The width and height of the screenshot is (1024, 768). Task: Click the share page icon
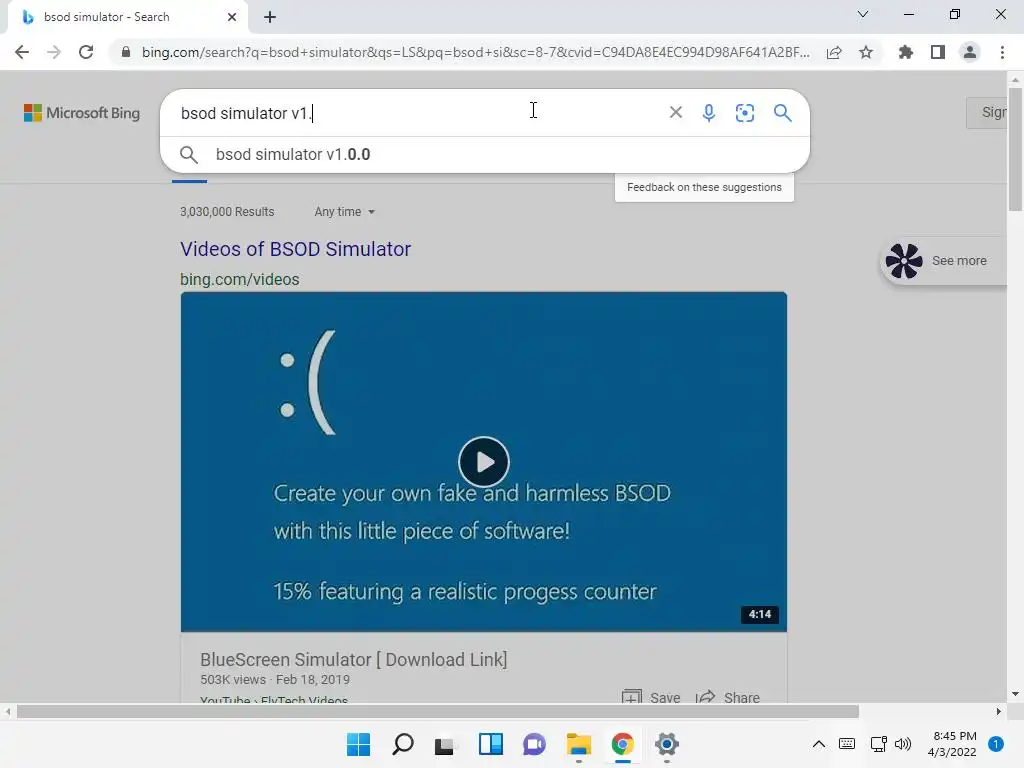click(x=834, y=52)
